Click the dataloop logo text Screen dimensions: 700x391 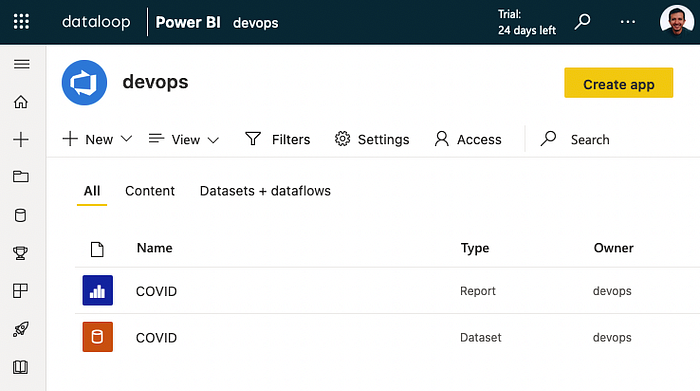[x=96, y=21]
